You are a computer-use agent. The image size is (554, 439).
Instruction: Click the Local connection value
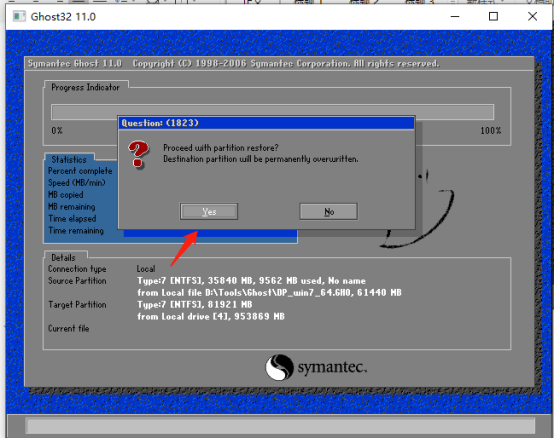tap(146, 269)
